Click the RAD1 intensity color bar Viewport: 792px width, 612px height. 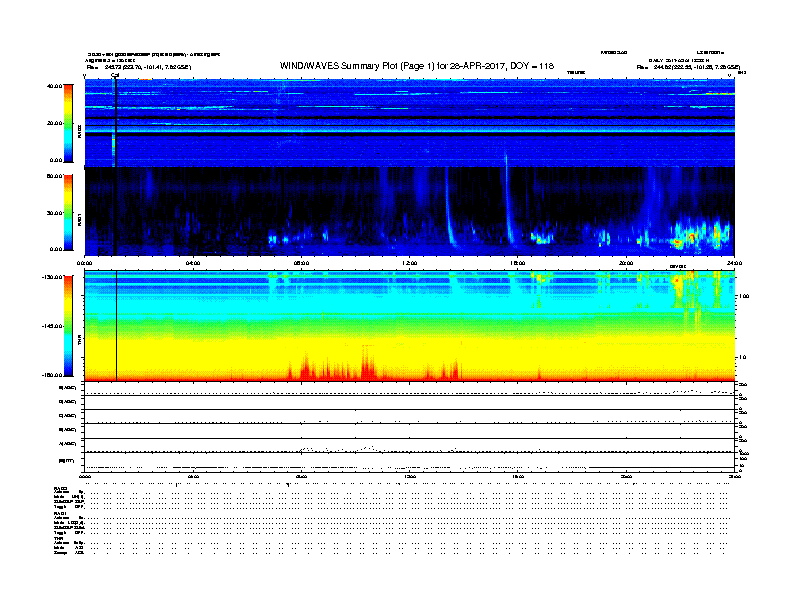68,213
